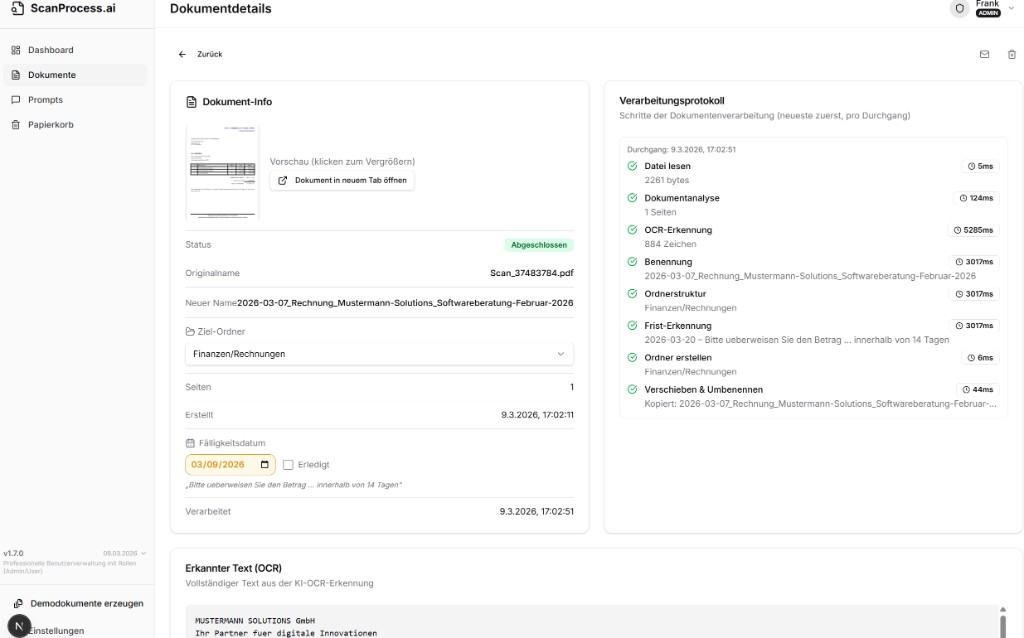Viewport: 1024px width, 638px height.
Task: Click the Dashboard grid icon
Action: pos(16,50)
